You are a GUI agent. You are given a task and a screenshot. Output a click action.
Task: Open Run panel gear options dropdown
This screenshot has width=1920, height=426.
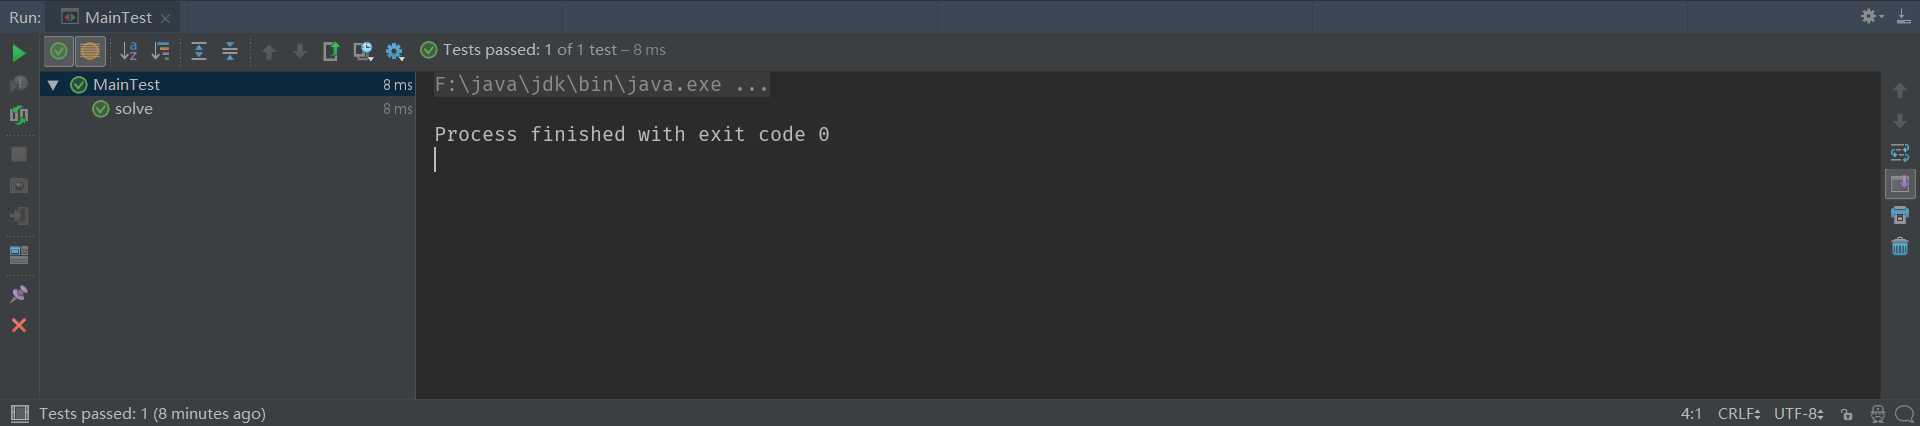tap(1872, 16)
